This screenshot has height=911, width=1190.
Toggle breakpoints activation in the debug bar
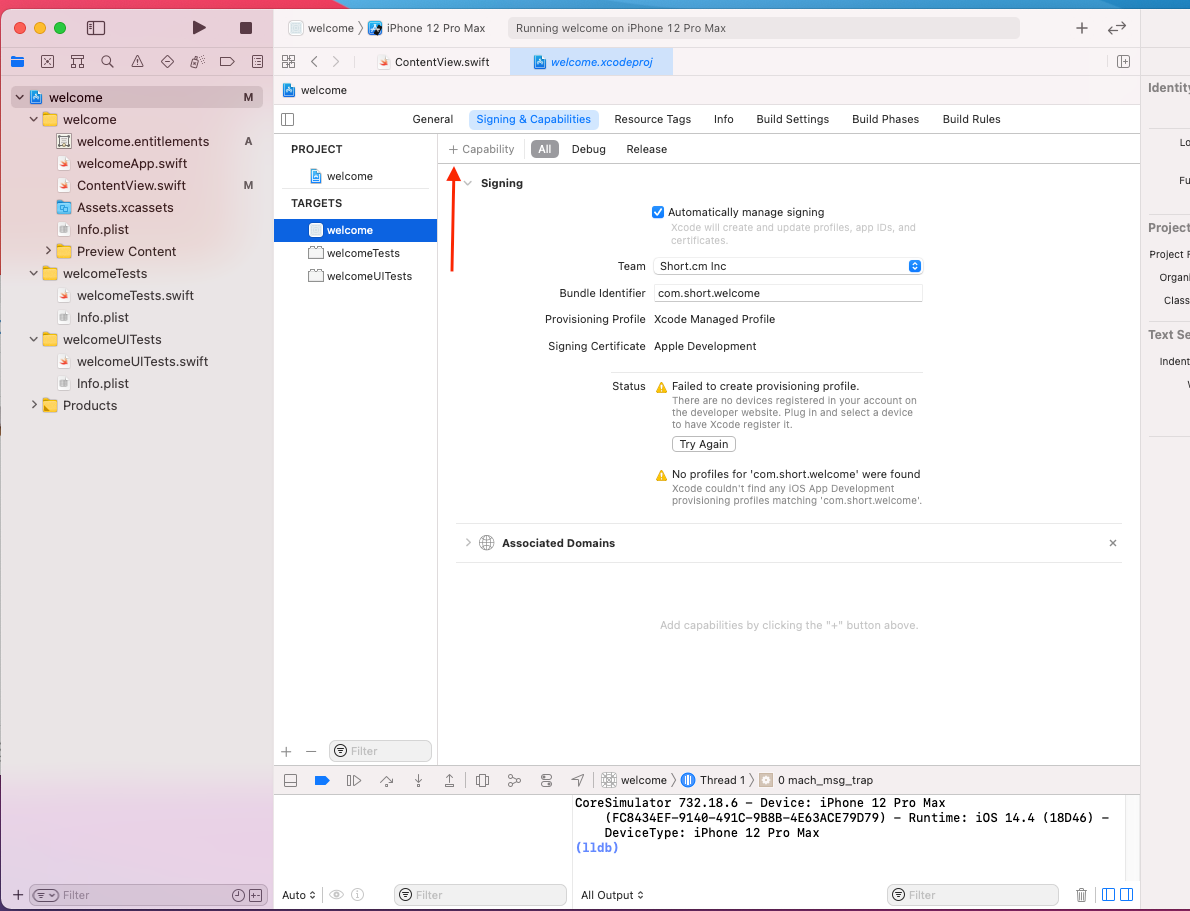pos(322,780)
